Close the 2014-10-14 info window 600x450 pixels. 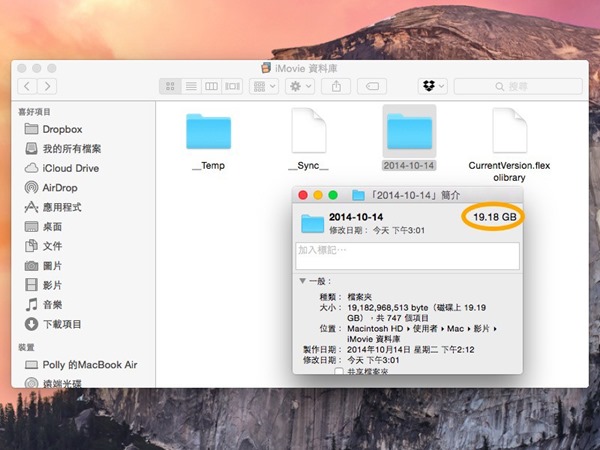point(303,195)
